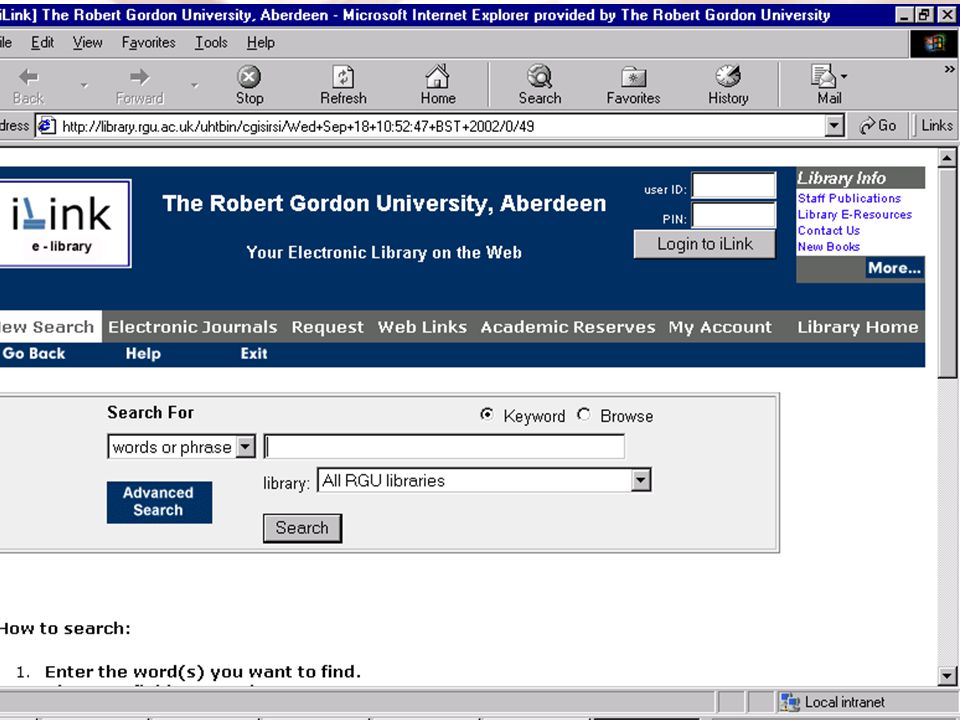Open the Back history dropdown arrow
This screenshot has height=720, width=960.
point(84,86)
